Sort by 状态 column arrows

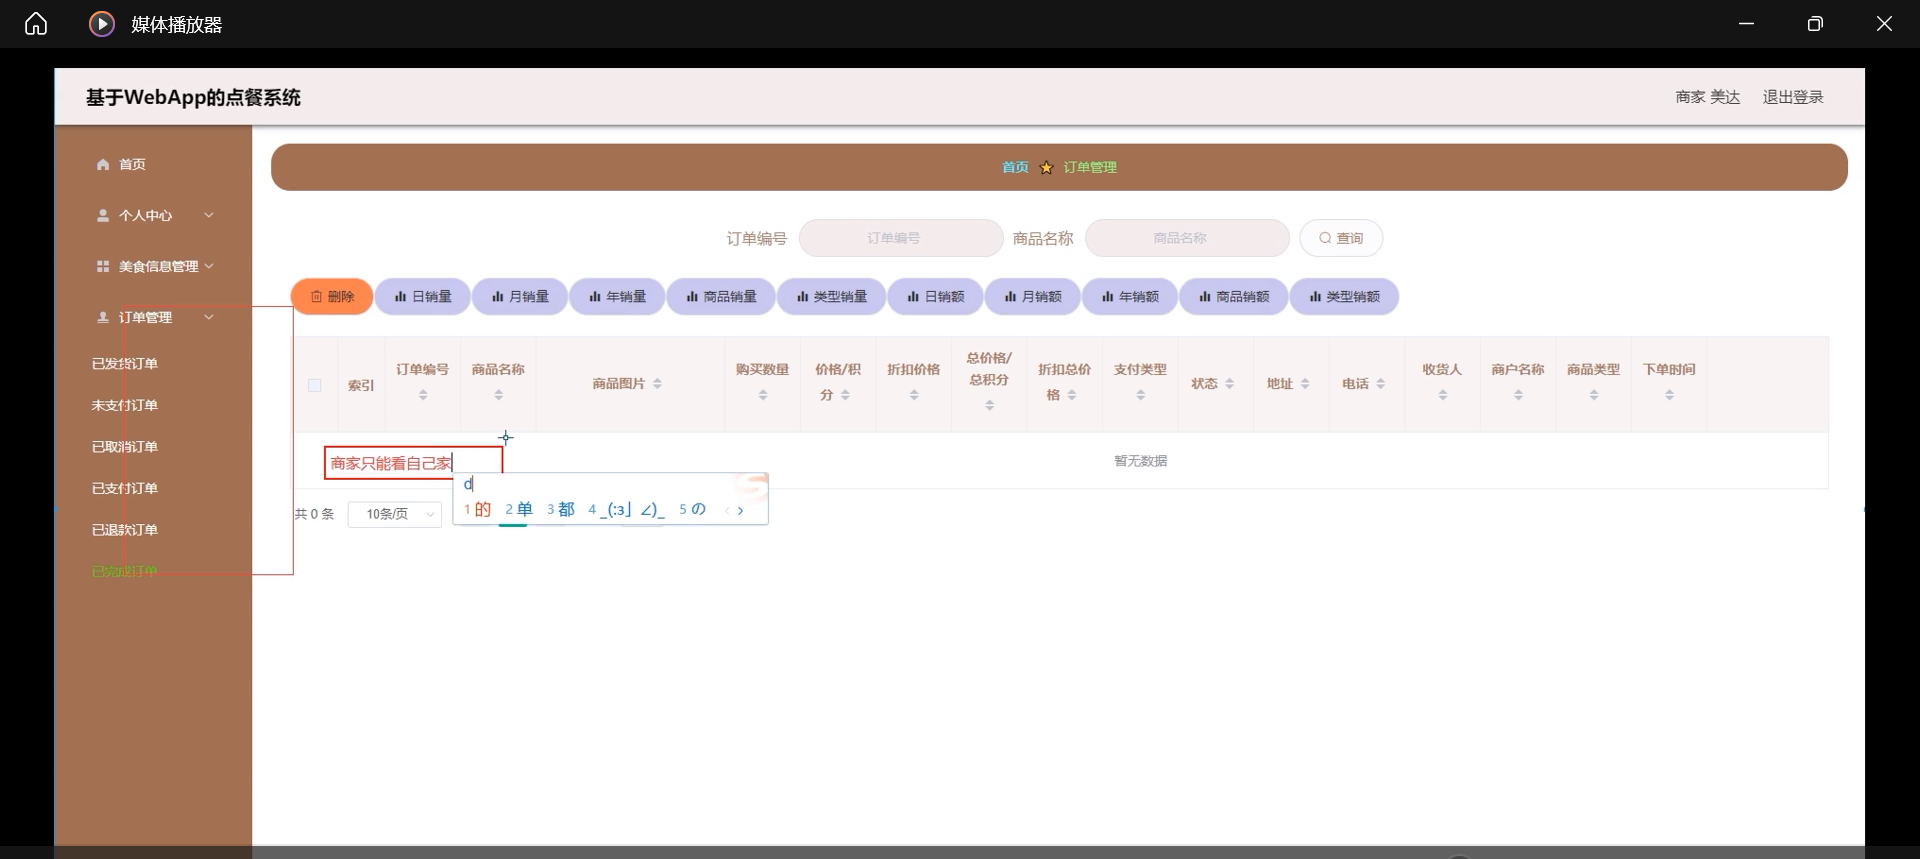tap(1230, 384)
